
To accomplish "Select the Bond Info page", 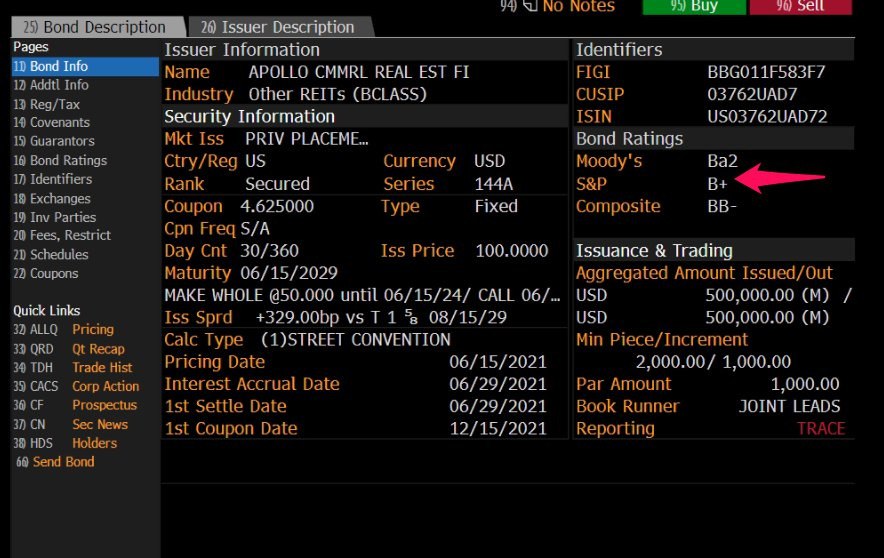I will (85, 67).
